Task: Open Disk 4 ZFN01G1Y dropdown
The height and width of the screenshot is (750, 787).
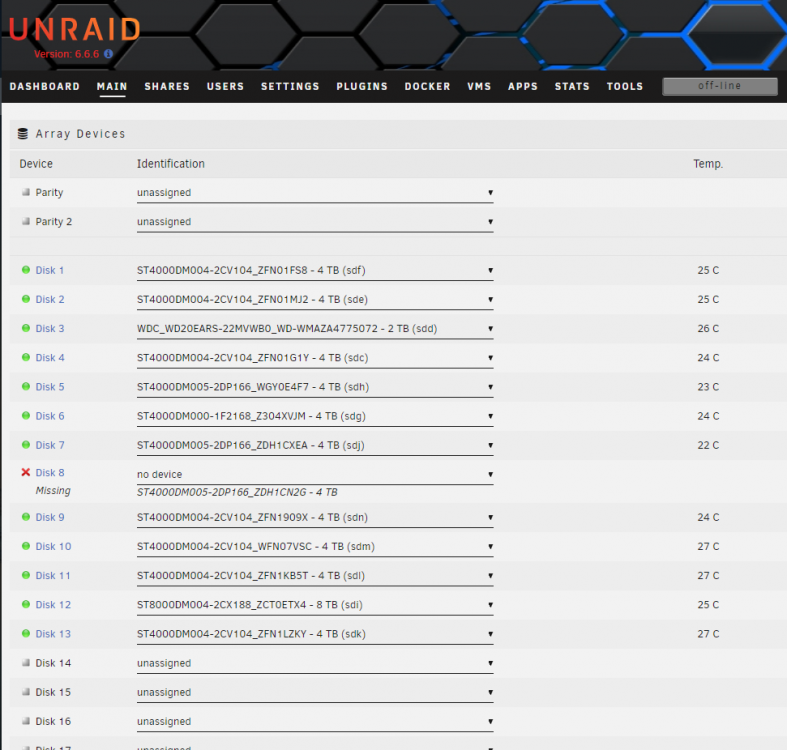Action: click(x=315, y=358)
